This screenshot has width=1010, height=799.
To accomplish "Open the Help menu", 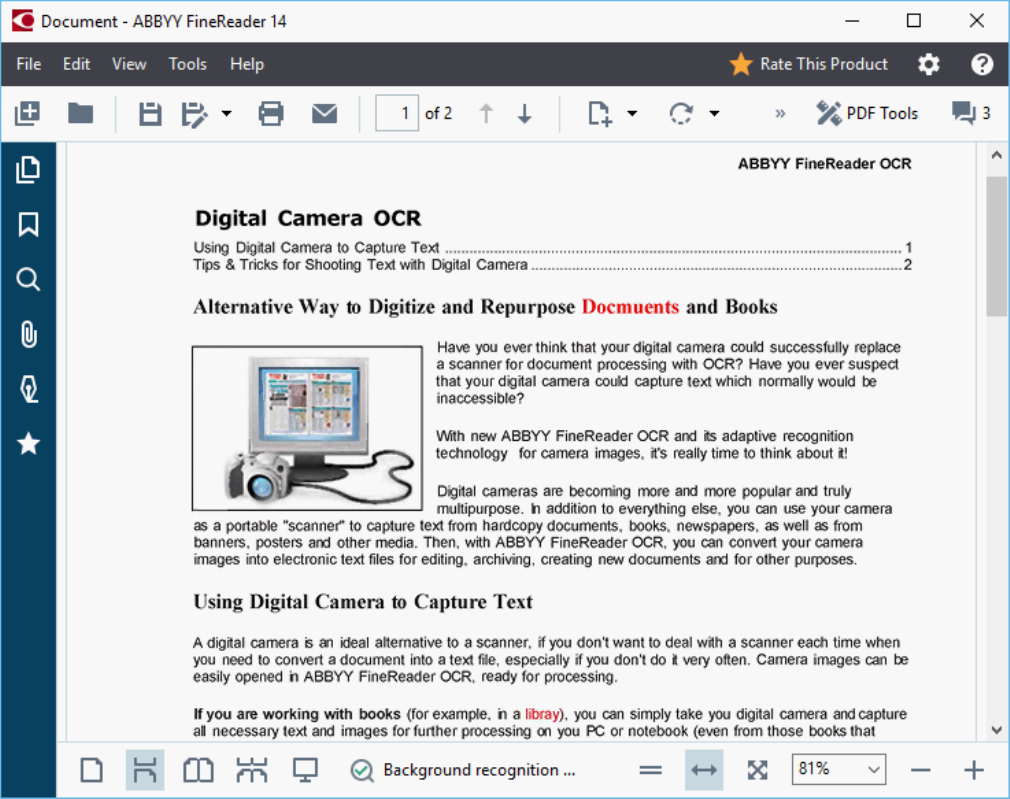I will click(247, 64).
